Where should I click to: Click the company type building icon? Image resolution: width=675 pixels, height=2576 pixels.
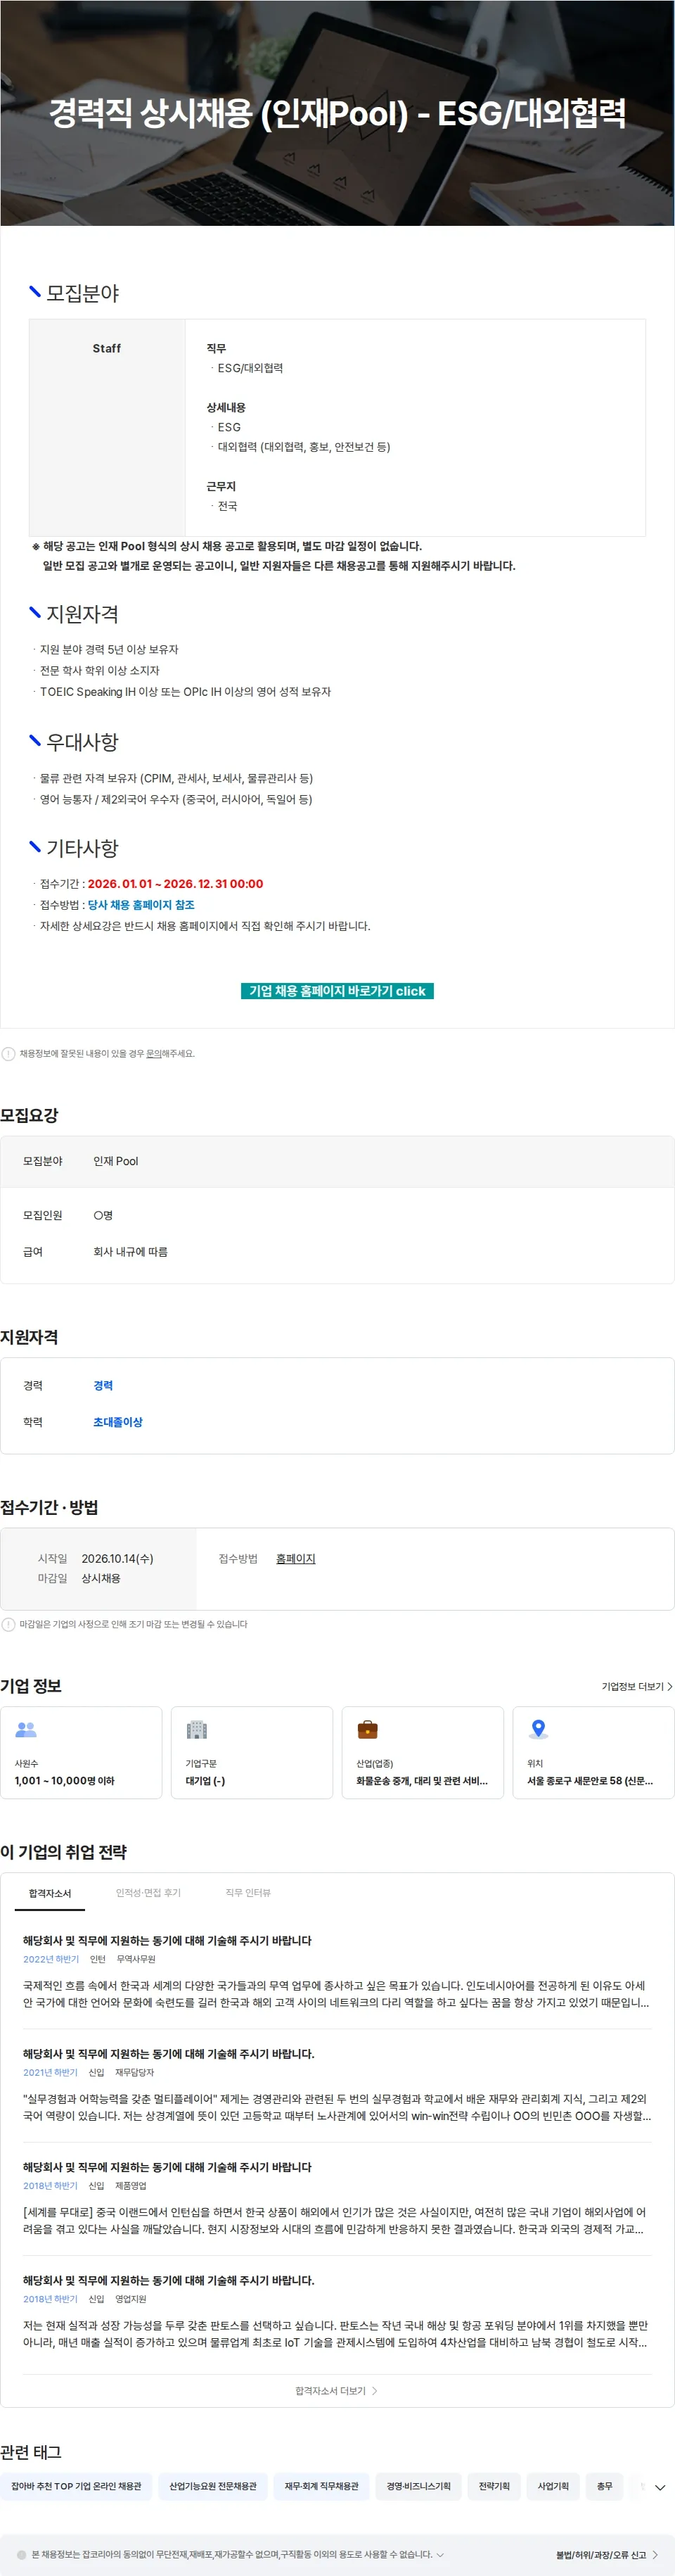(x=197, y=1729)
